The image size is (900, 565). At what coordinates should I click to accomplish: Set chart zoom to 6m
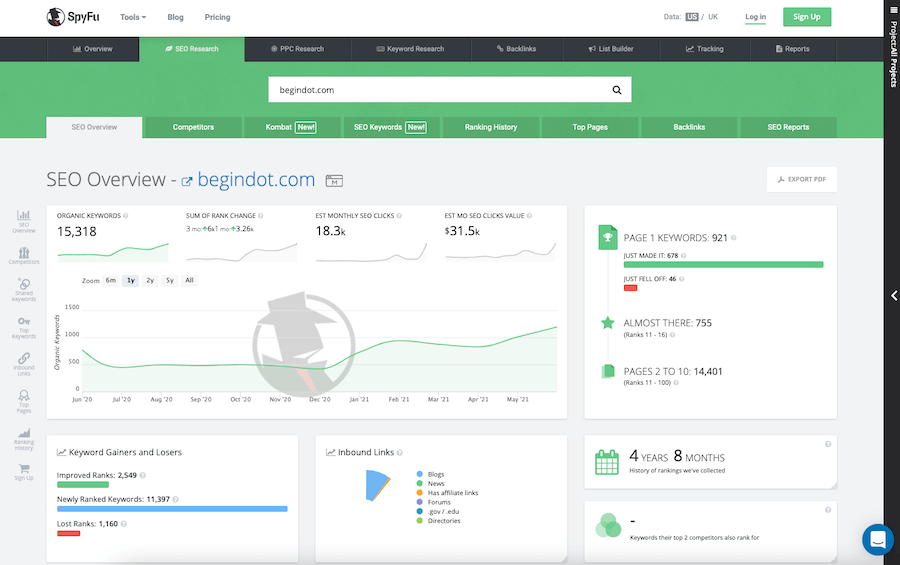(x=111, y=280)
